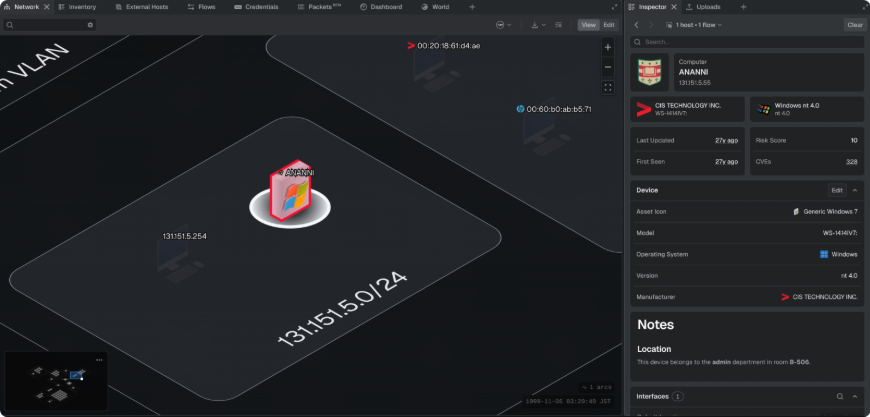Image resolution: width=870 pixels, height=417 pixels.
Task: Collapse the Device section
Action: coord(855,190)
